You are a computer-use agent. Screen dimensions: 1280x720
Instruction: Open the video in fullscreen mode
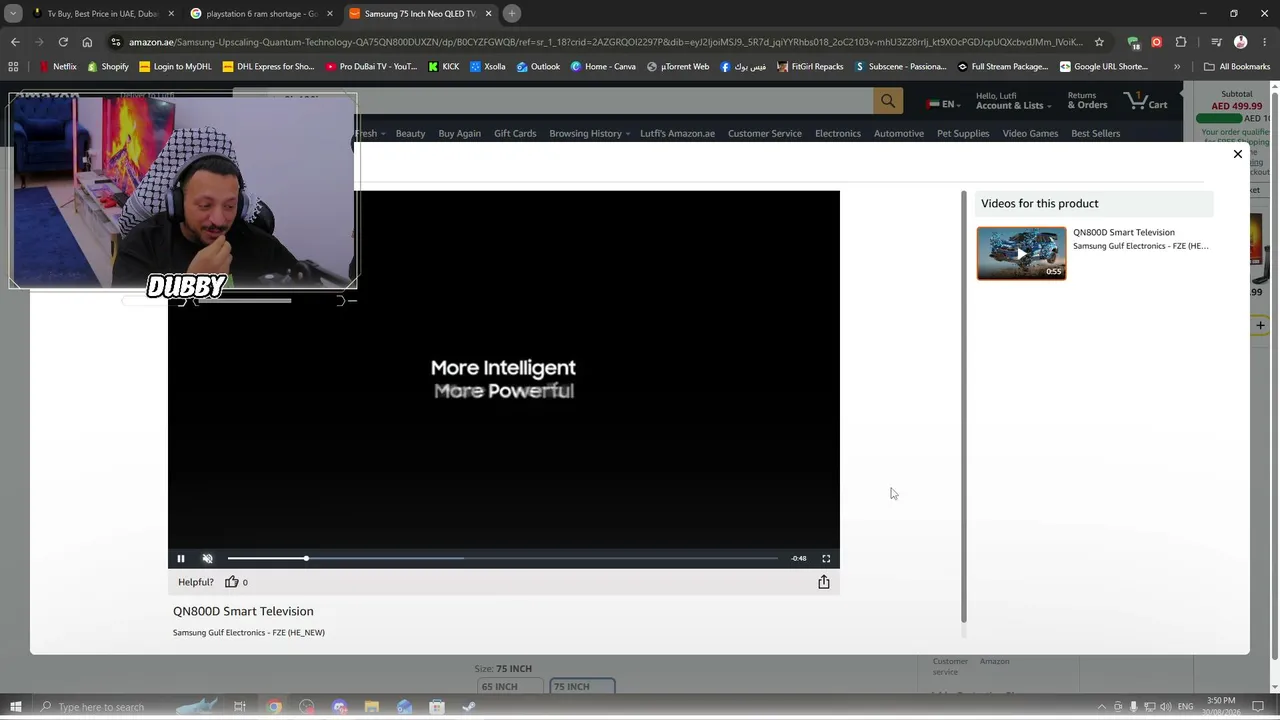[x=826, y=558]
